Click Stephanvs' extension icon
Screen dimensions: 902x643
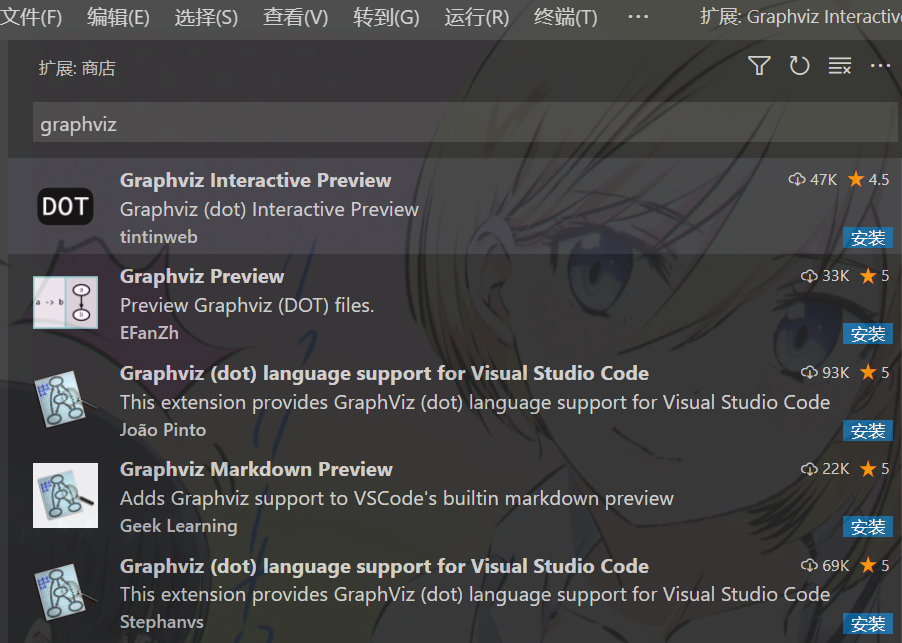[x=64, y=592]
